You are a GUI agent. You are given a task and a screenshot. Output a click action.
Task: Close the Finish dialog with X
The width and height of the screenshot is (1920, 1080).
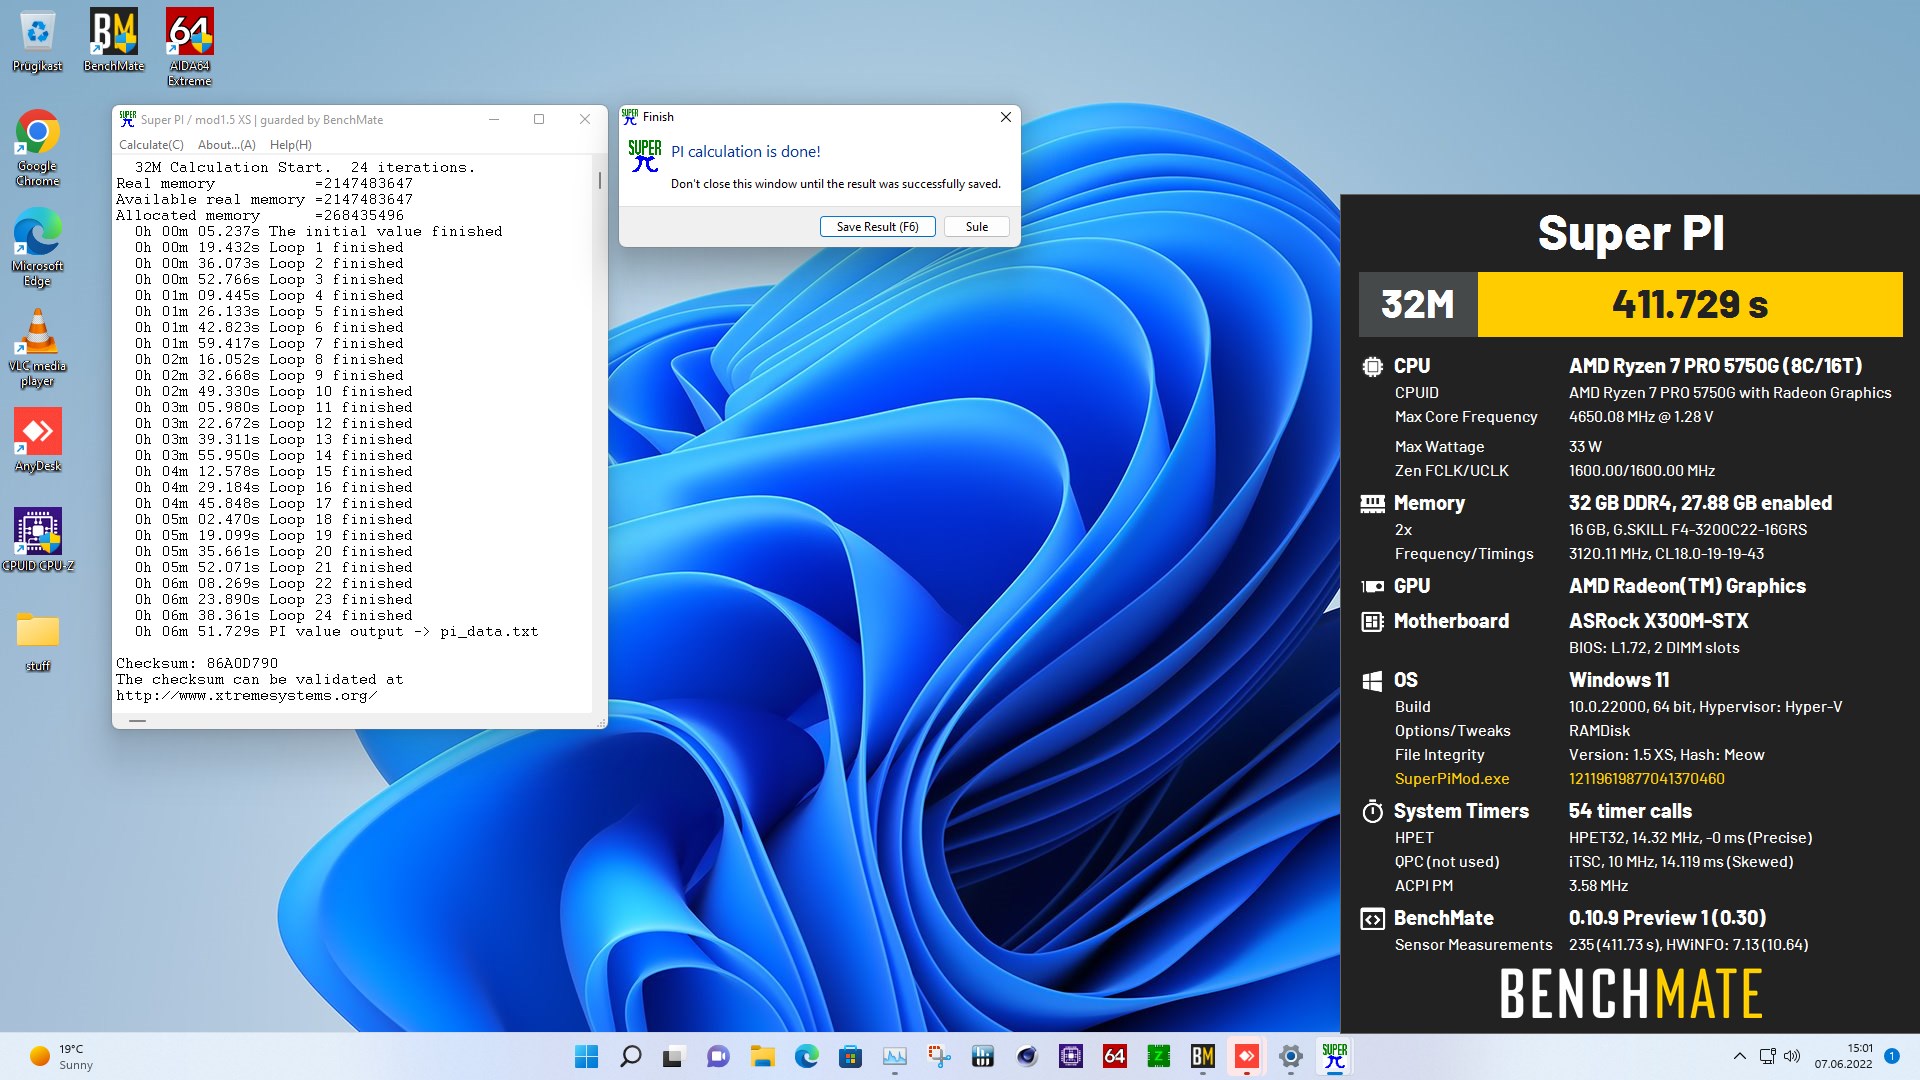tap(1005, 117)
